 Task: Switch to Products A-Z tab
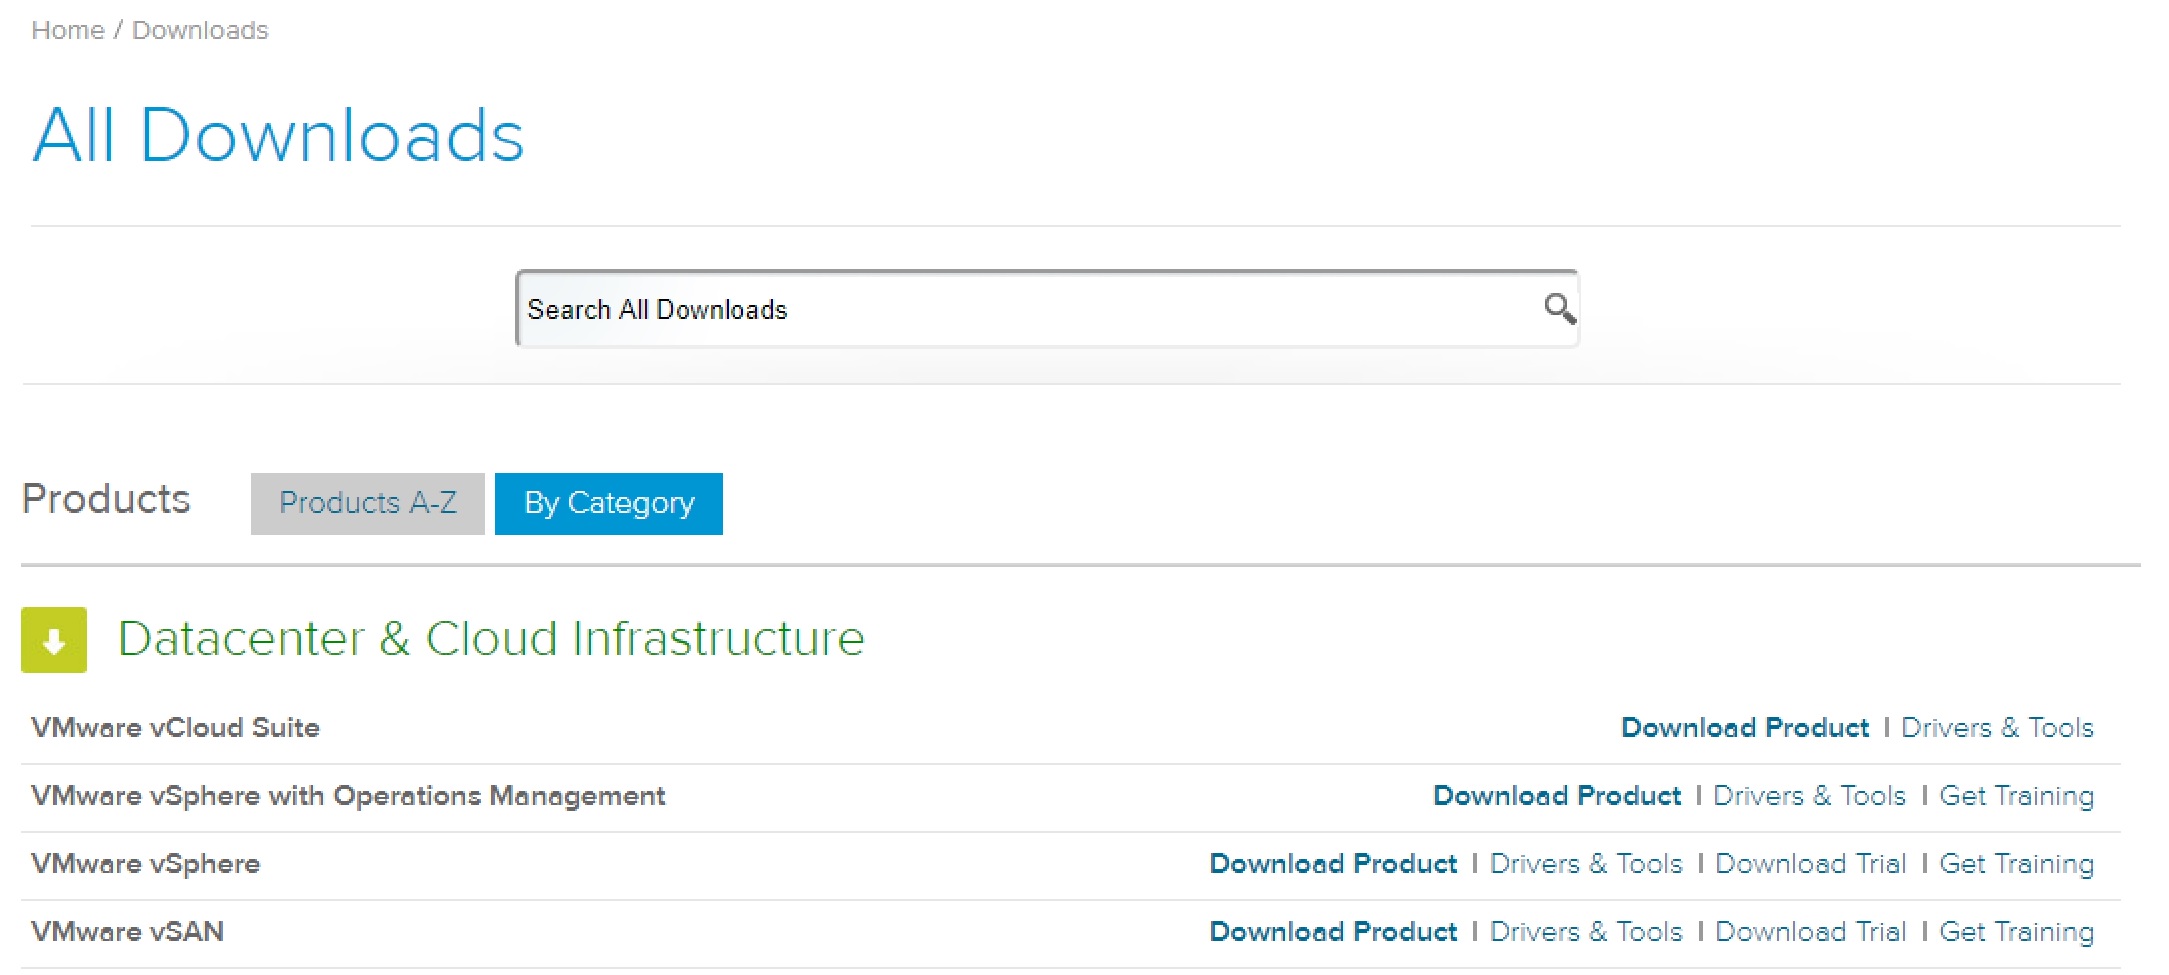pos(367,503)
